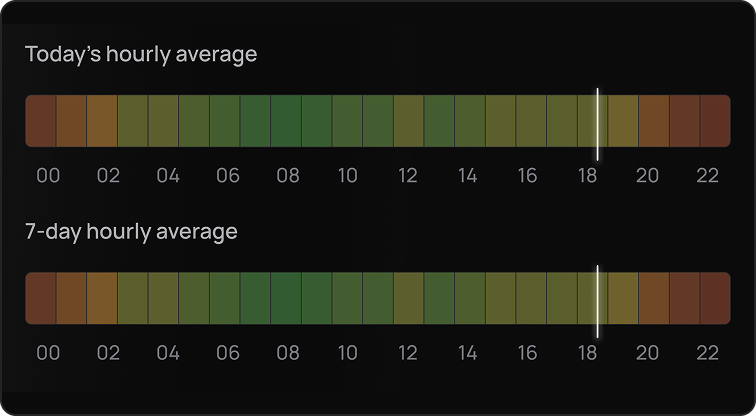Click the 10 axis label under 7-day bar

(x=348, y=353)
